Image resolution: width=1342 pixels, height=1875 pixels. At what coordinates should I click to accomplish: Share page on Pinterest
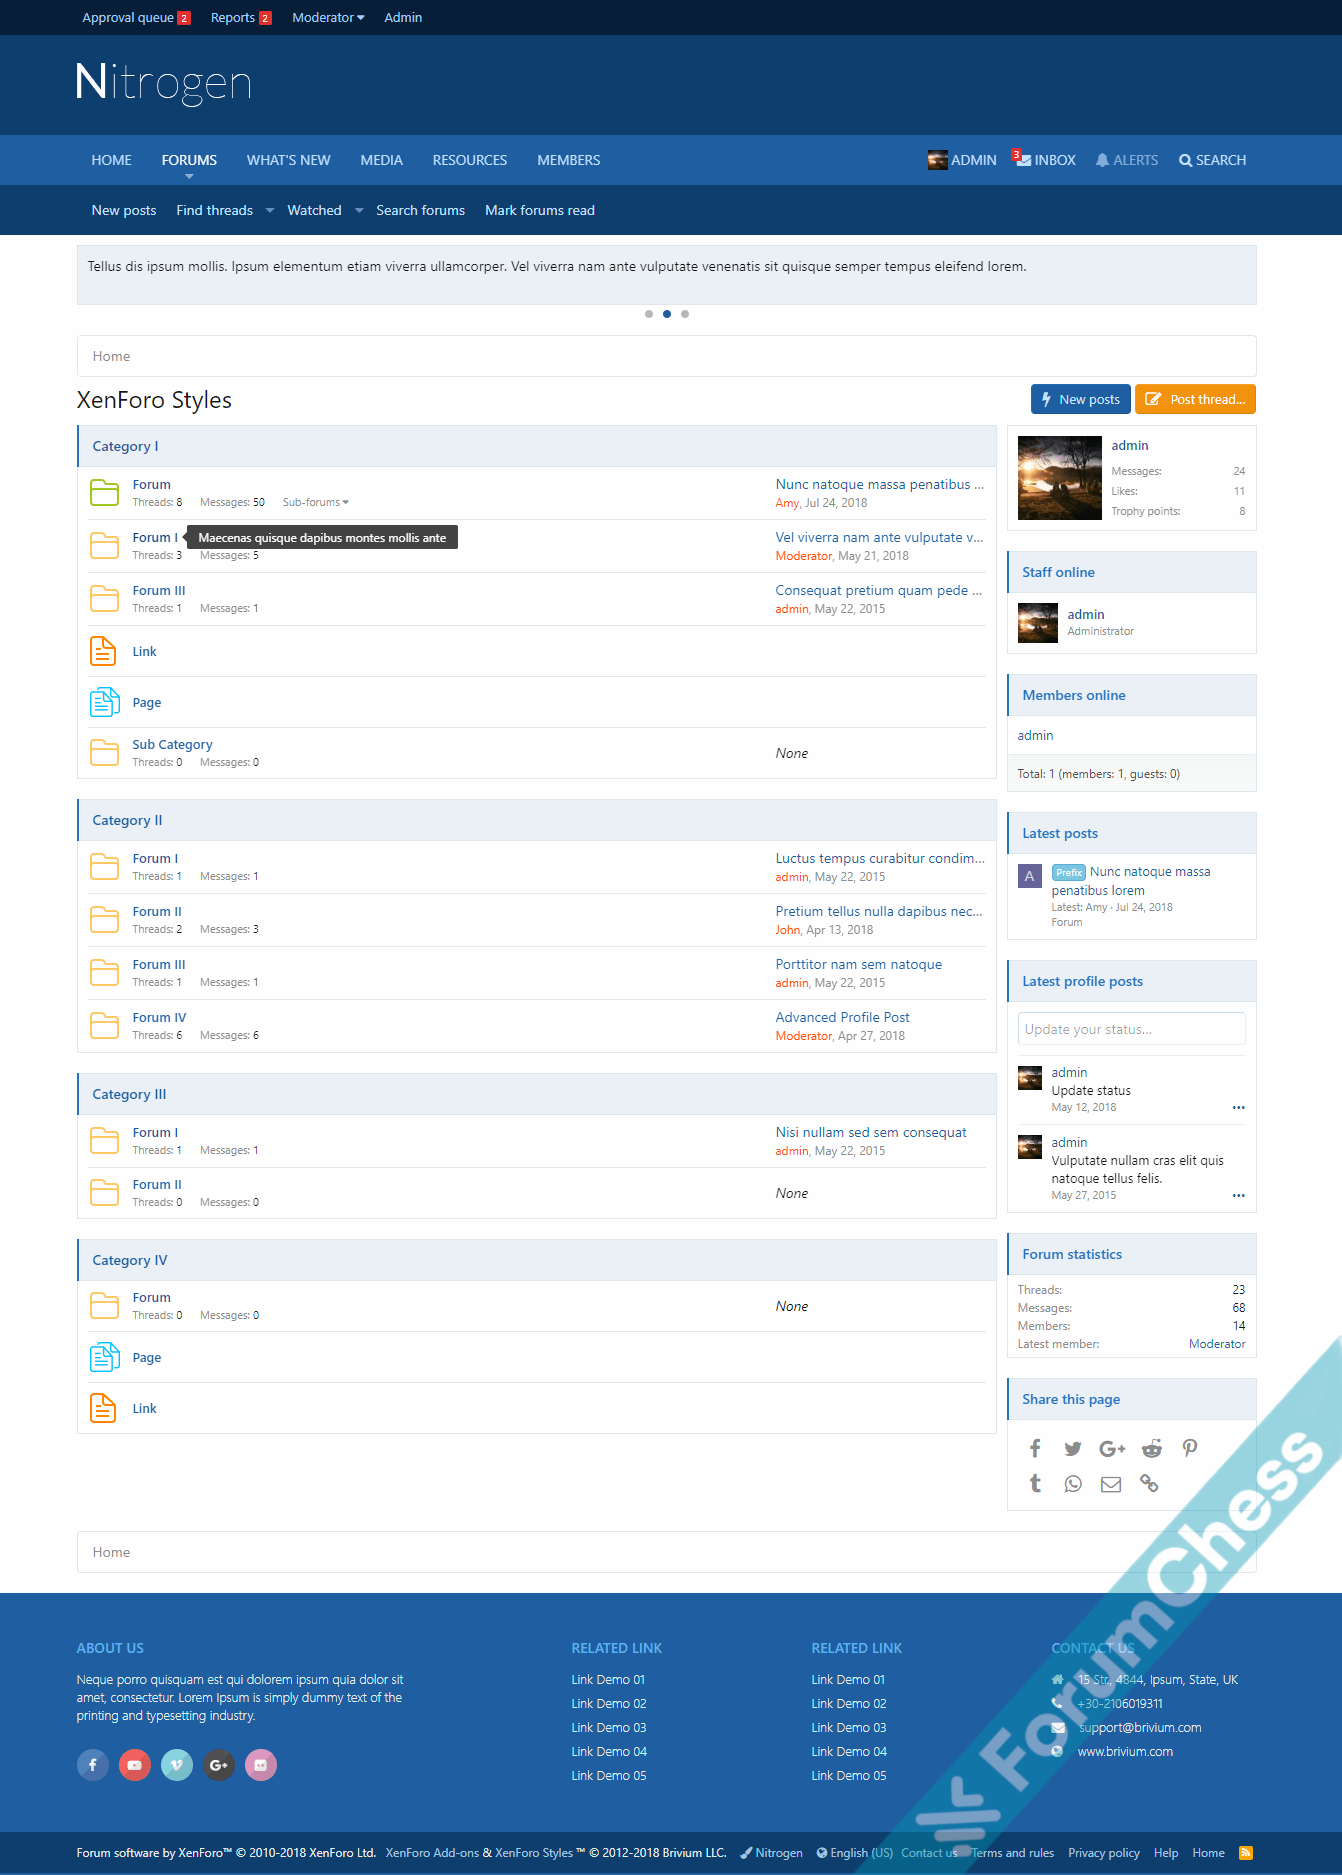click(x=1189, y=1448)
